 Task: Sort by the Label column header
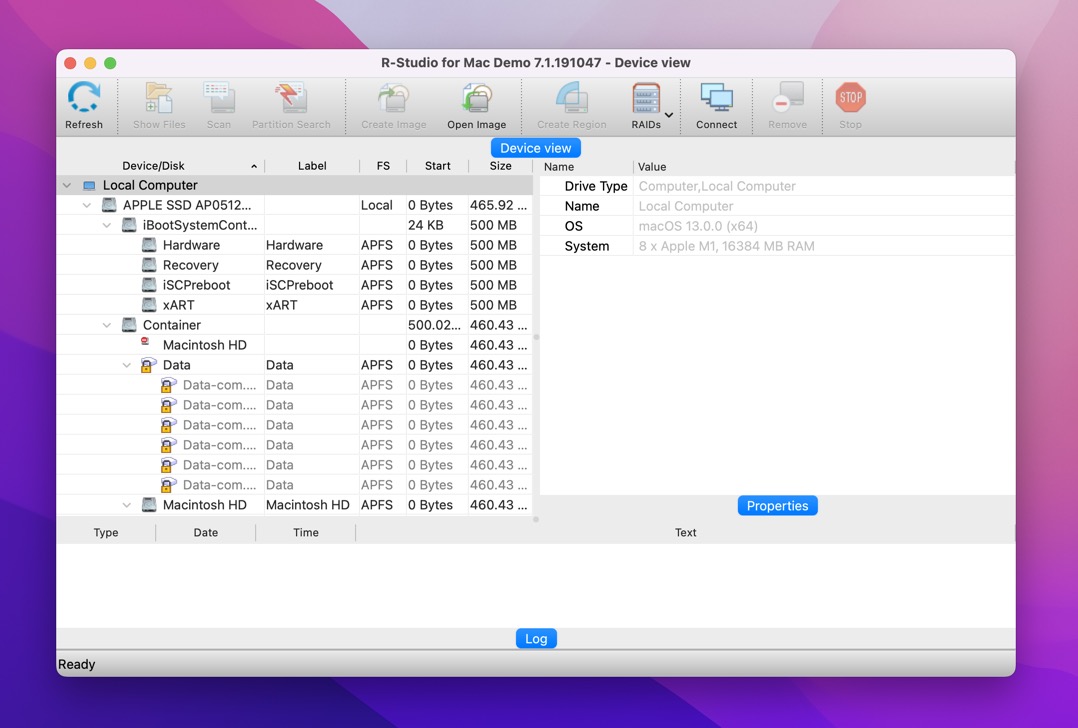pos(312,166)
